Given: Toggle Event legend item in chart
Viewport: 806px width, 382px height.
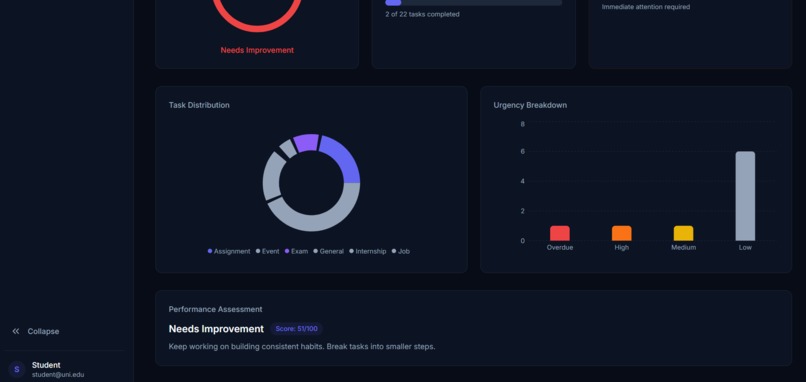Looking at the screenshot, I should pyautogui.click(x=267, y=251).
